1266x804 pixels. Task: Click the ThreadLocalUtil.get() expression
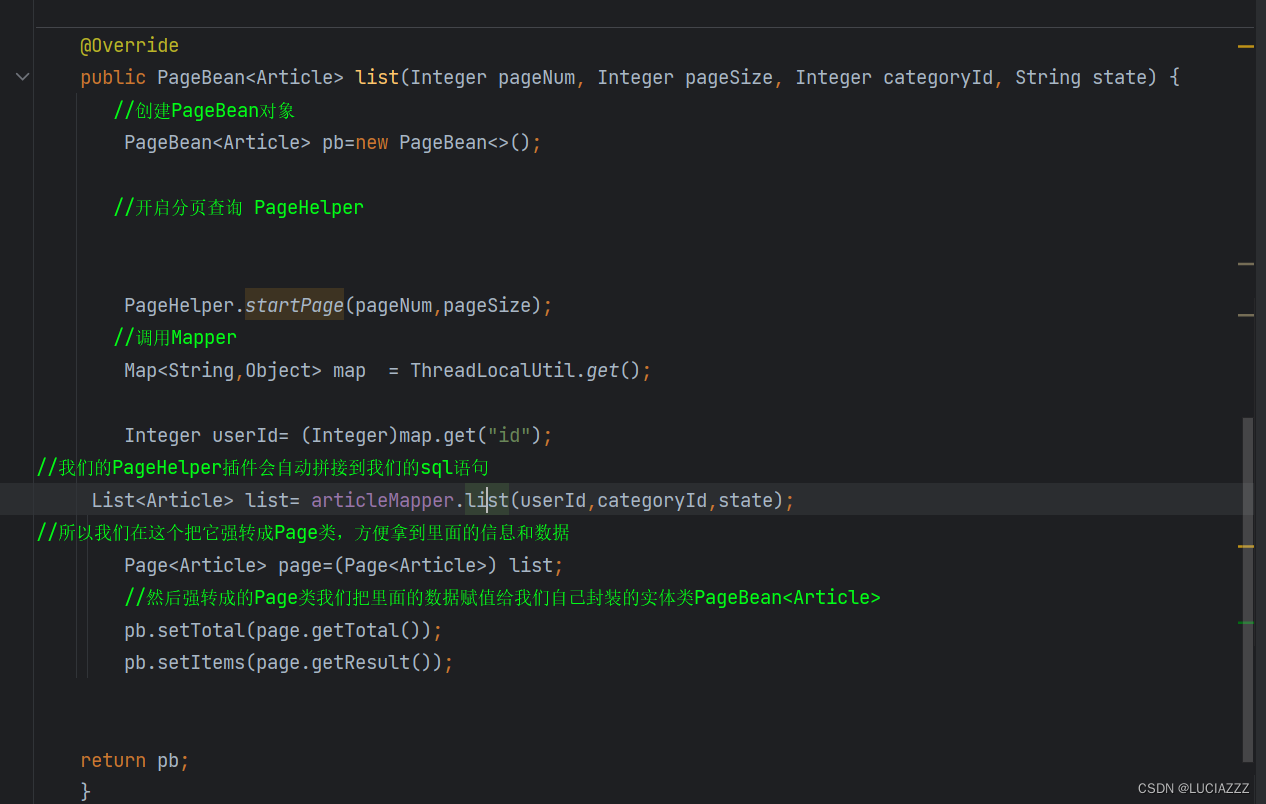click(530, 369)
